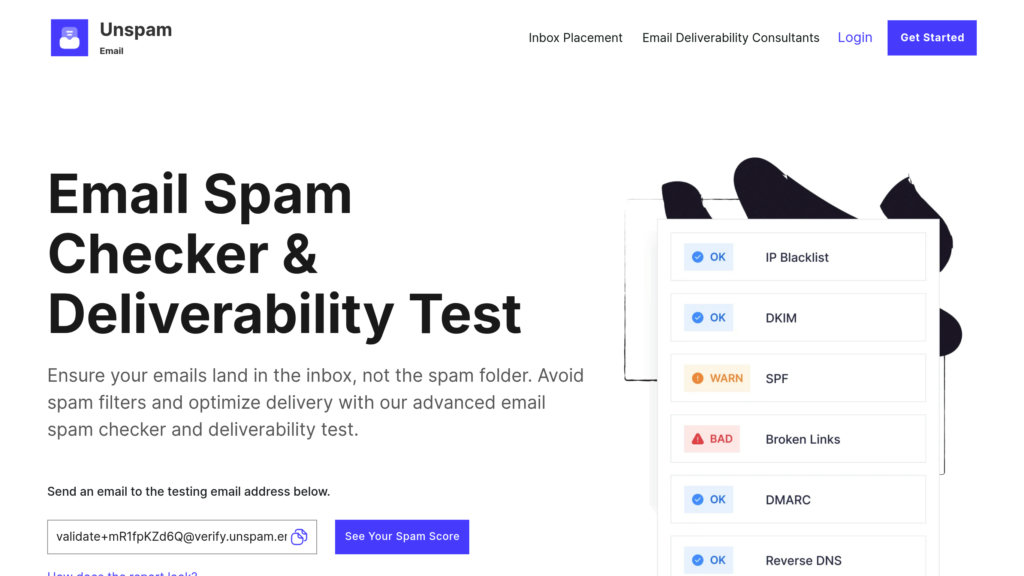1024x576 pixels.
Task: Click the Unspam brand name text
Action: pyautogui.click(x=136, y=30)
